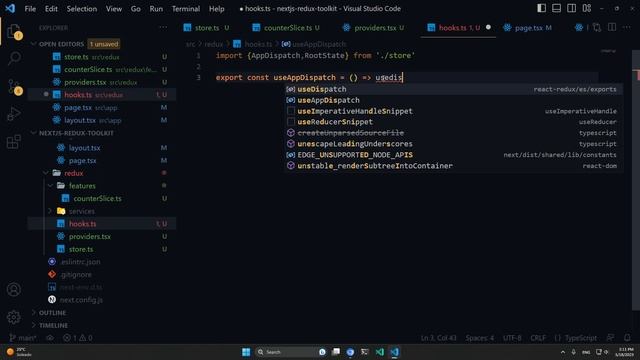Open counterSlice.ts under features folder
The image size is (640, 360).
click(x=102, y=198)
